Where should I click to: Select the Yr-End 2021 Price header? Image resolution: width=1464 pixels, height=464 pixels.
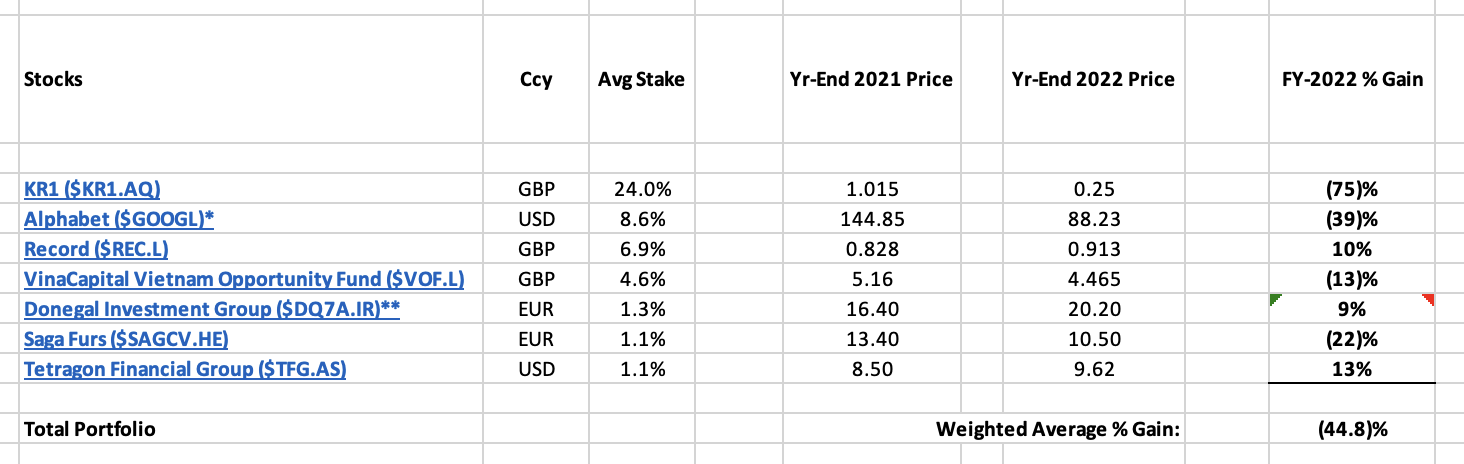(x=872, y=79)
